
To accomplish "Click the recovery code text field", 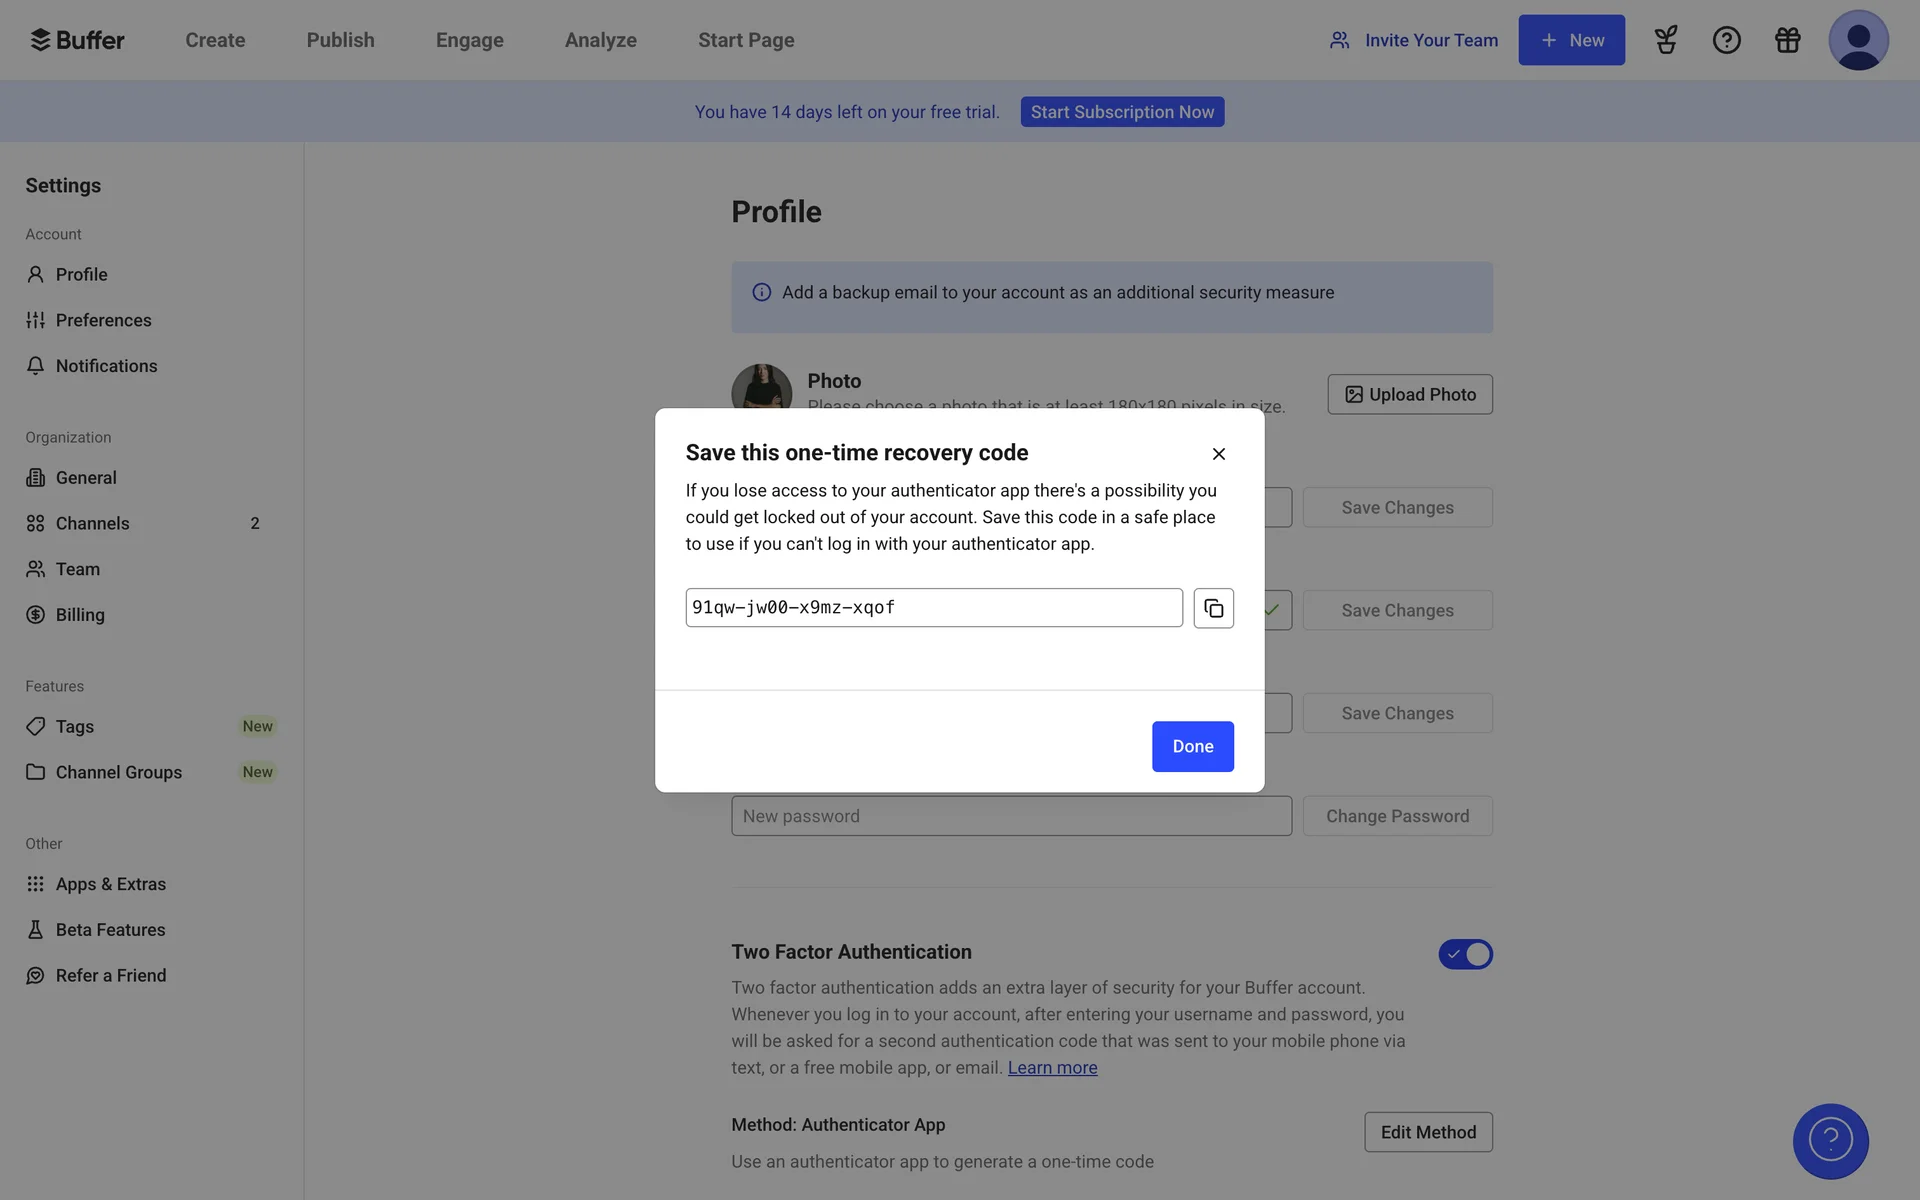I will point(933,608).
